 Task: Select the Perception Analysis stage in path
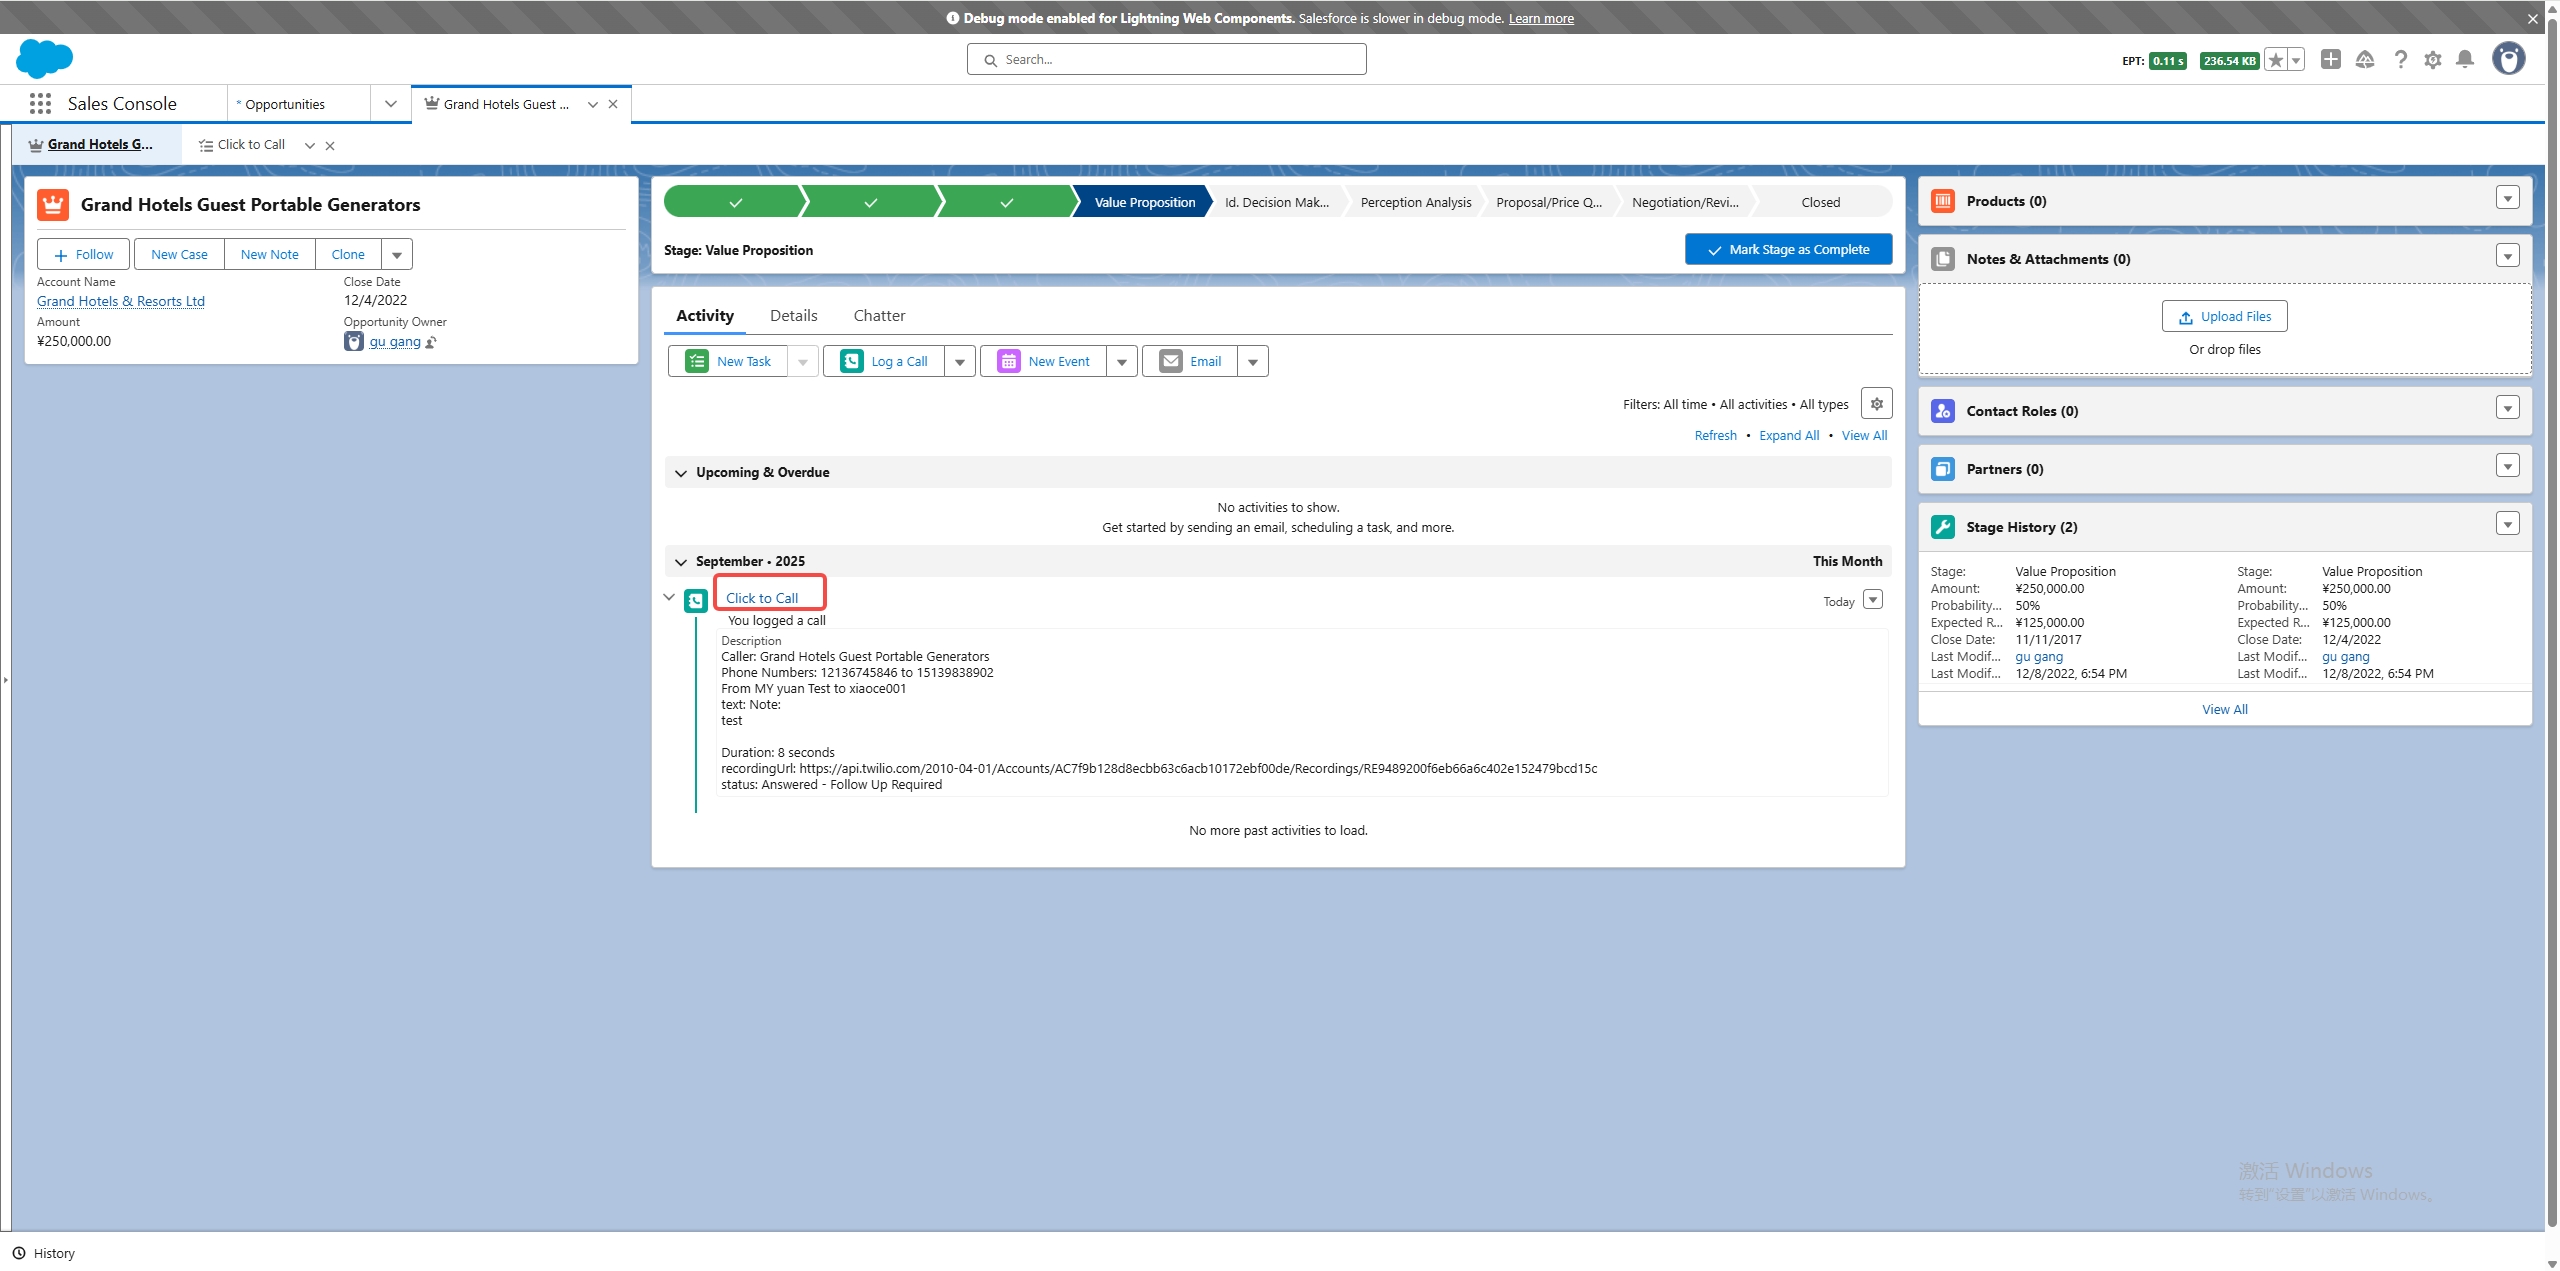click(1415, 202)
